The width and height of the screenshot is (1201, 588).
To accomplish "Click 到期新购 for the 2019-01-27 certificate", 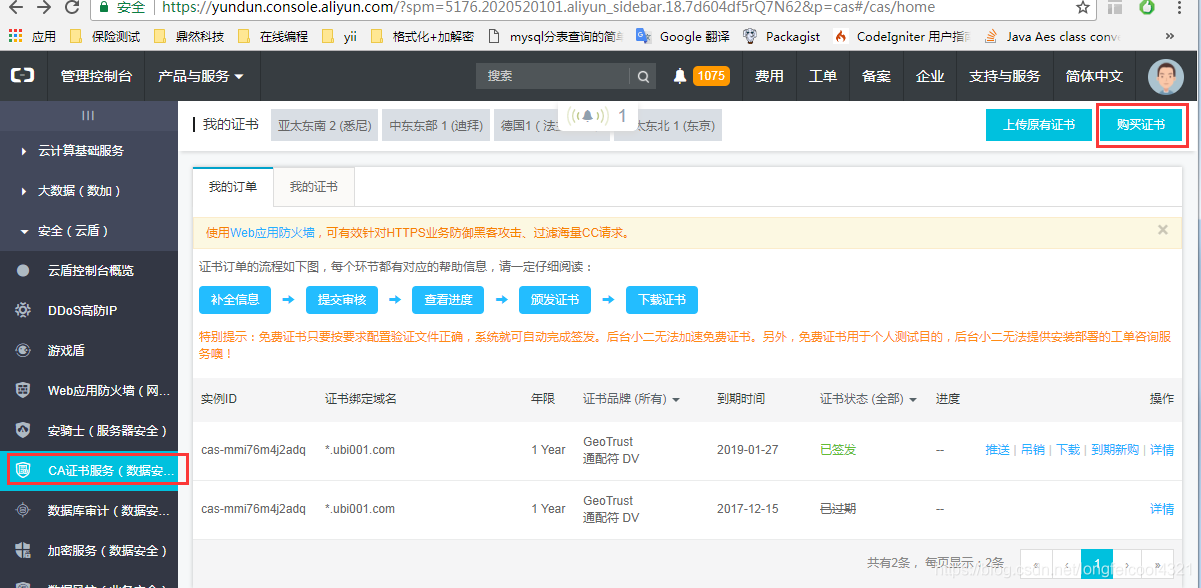I will coord(1115,450).
